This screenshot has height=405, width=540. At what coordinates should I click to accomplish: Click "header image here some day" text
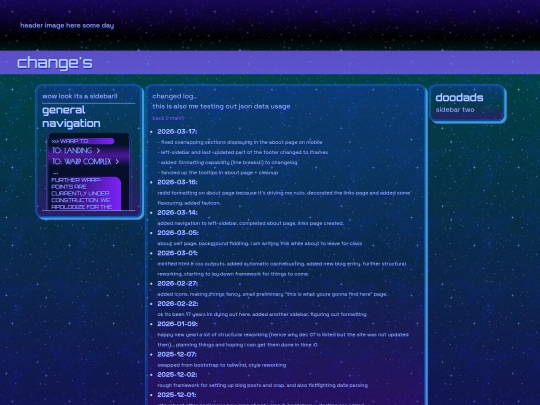point(67,25)
